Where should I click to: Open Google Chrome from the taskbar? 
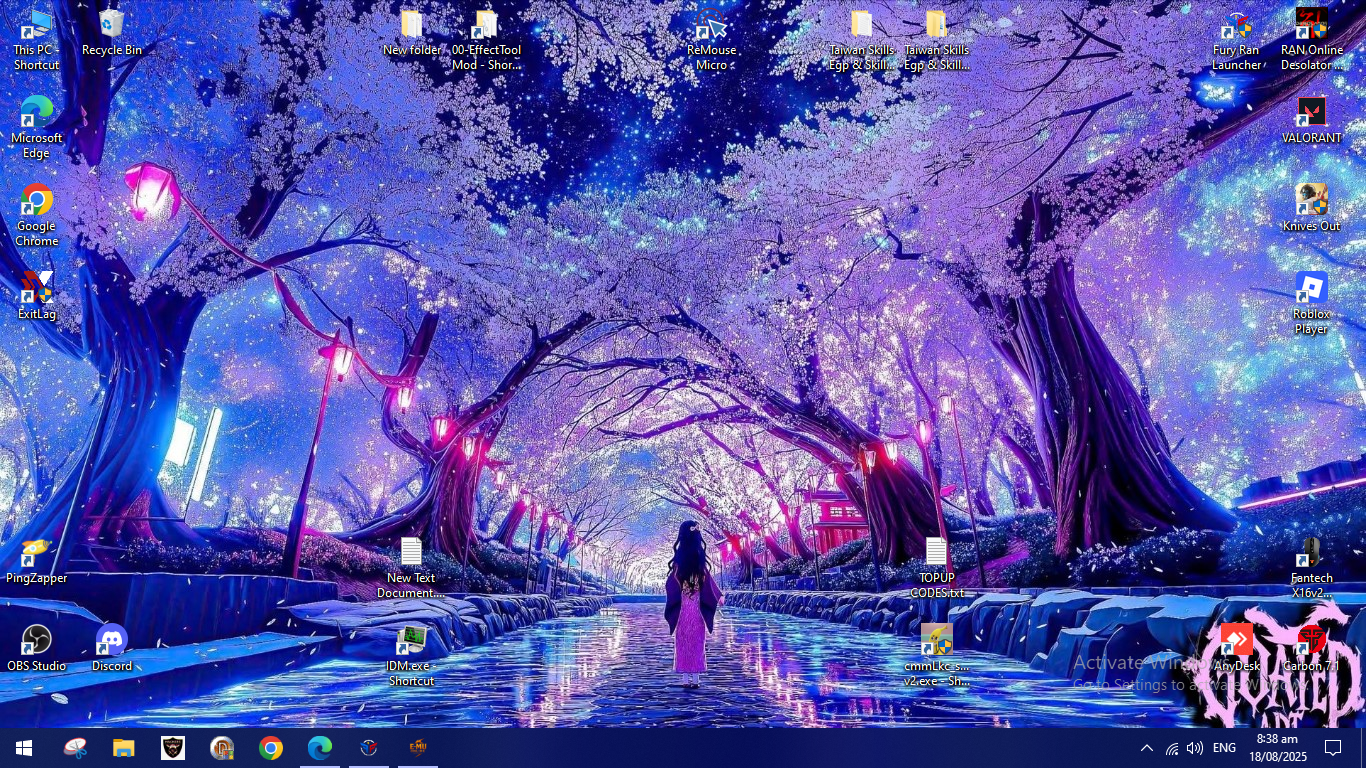coord(271,748)
